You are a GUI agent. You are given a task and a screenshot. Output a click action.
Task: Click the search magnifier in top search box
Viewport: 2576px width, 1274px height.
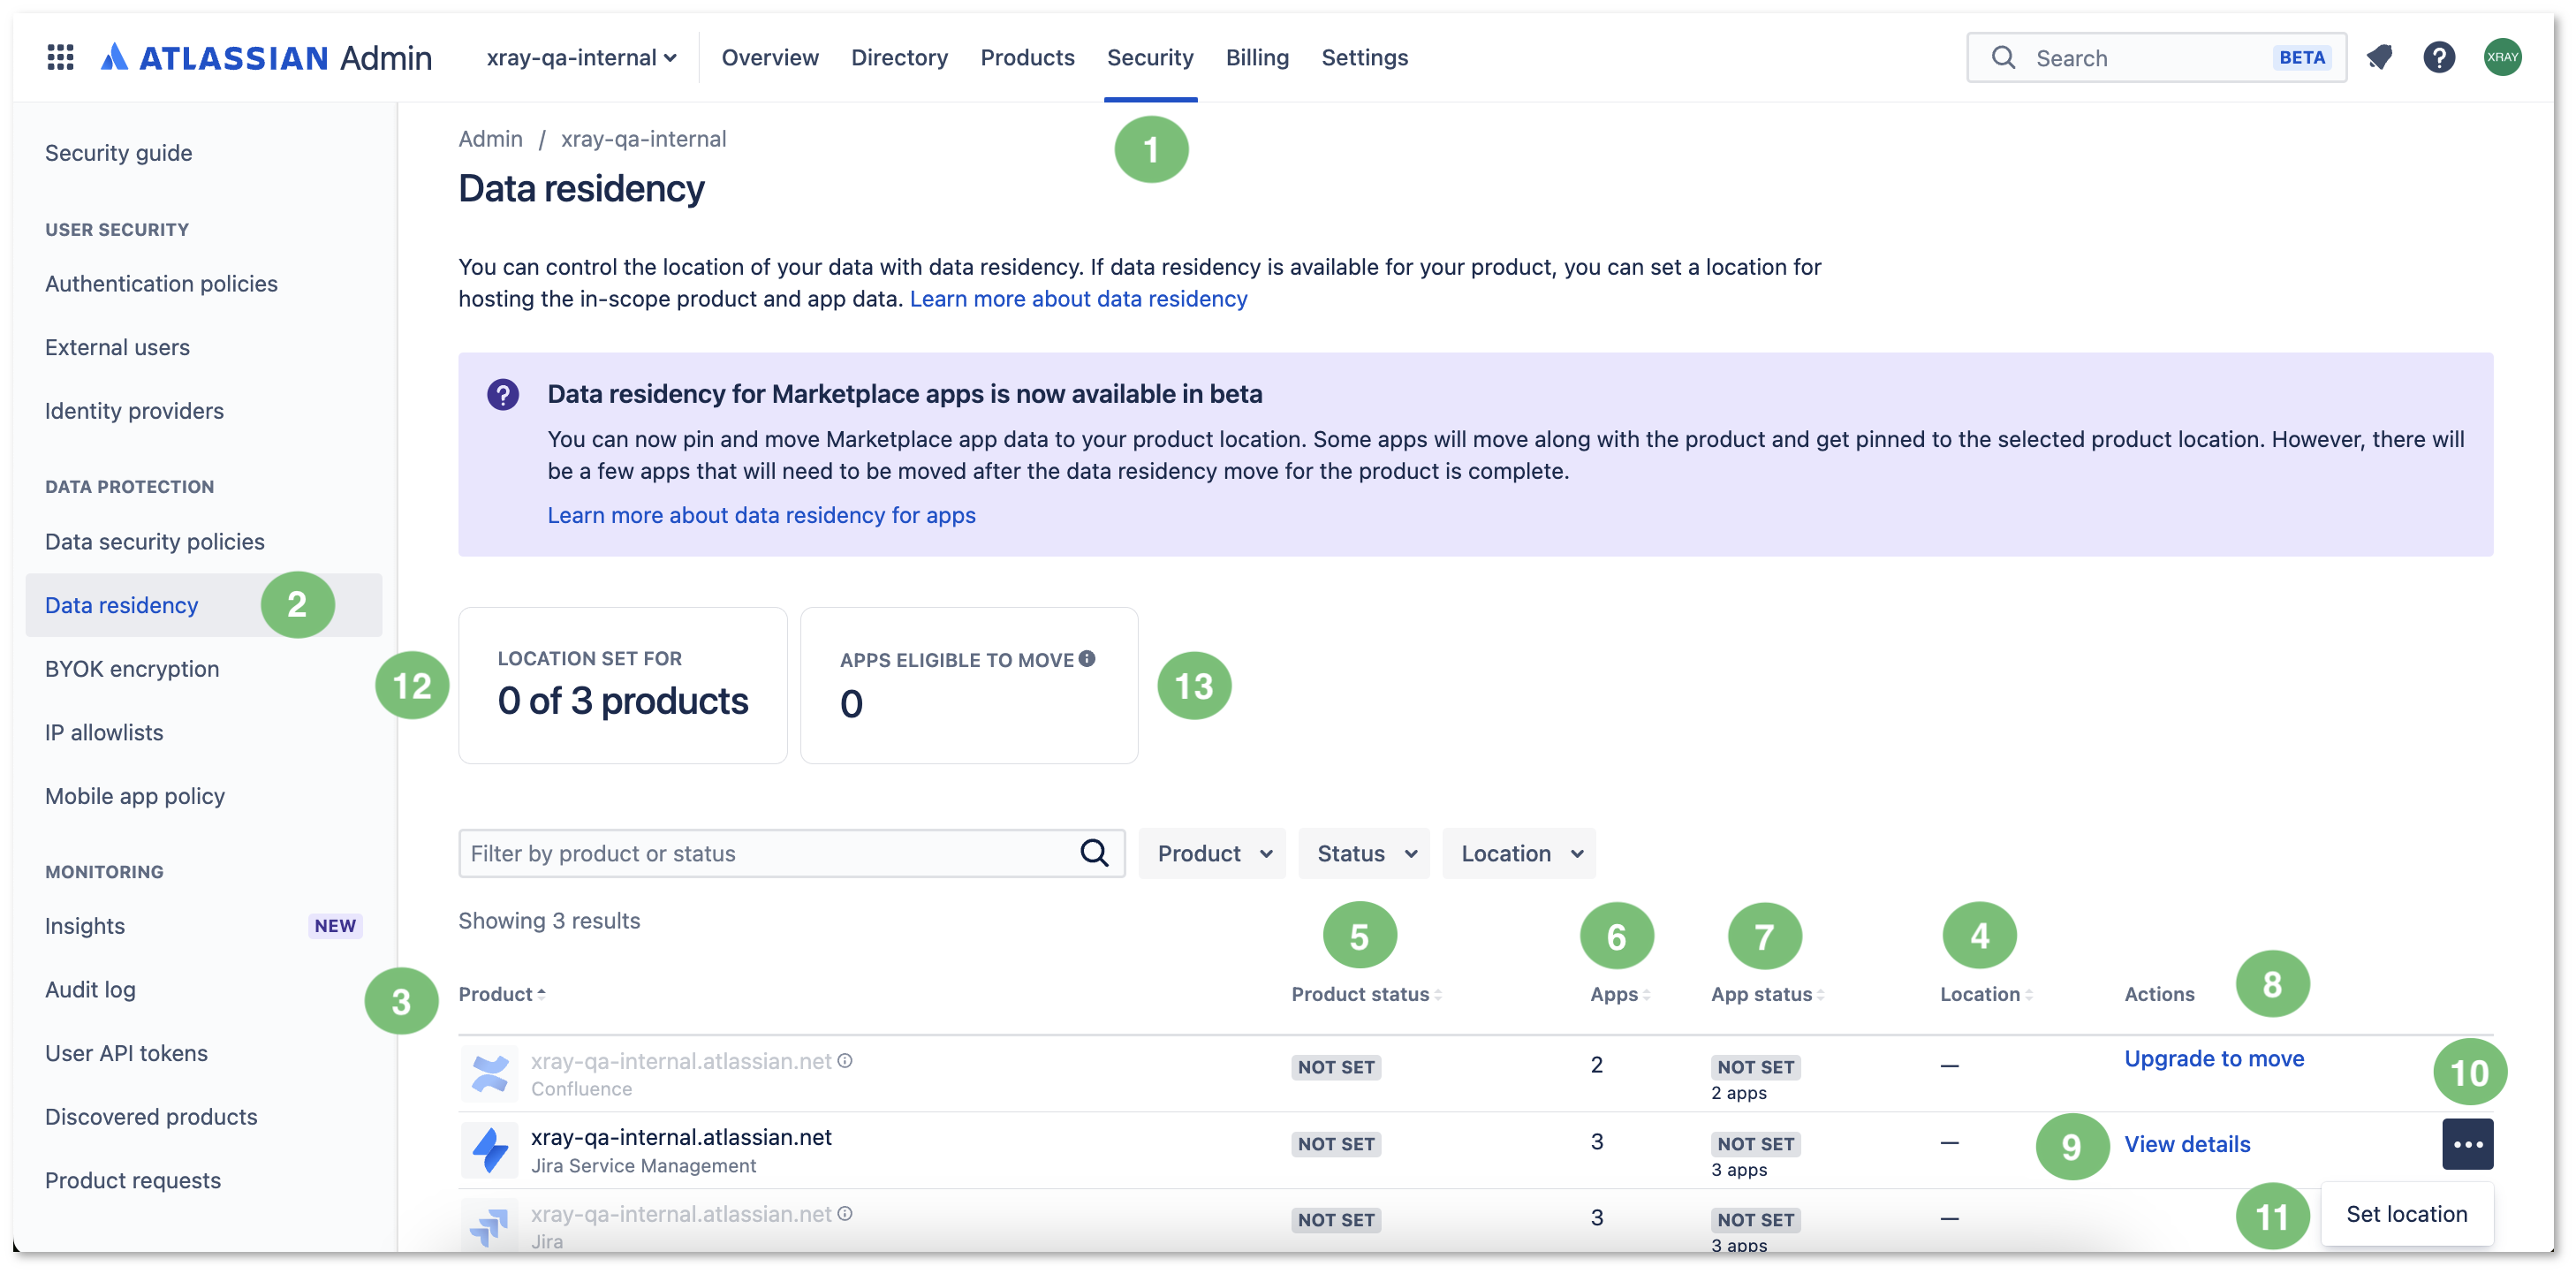tap(2003, 58)
